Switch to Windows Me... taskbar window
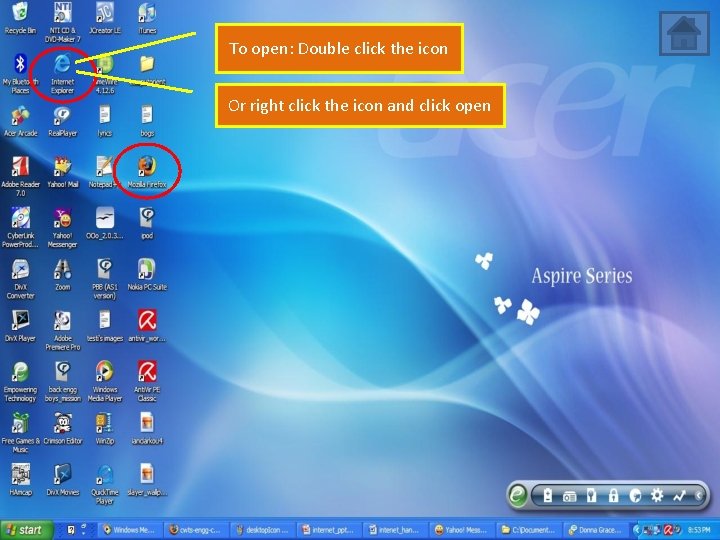The height and width of the screenshot is (540, 720). point(130,530)
